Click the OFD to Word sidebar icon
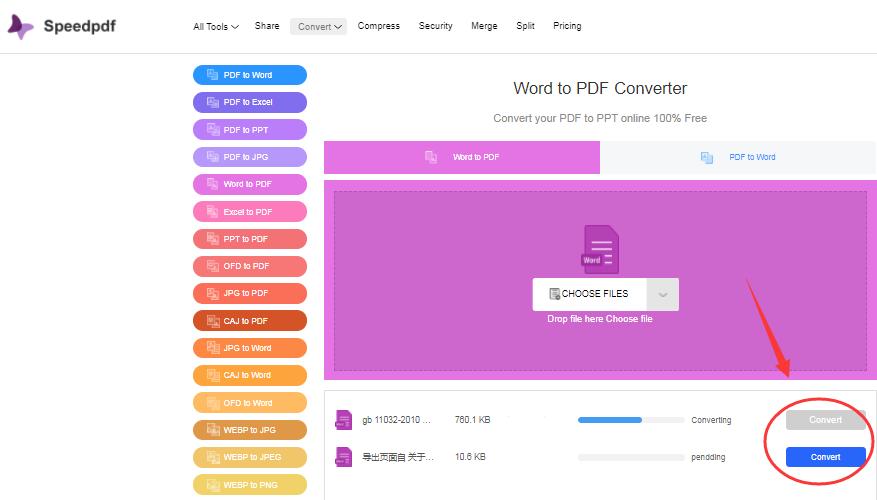This screenshot has height=500, width=877. point(213,403)
